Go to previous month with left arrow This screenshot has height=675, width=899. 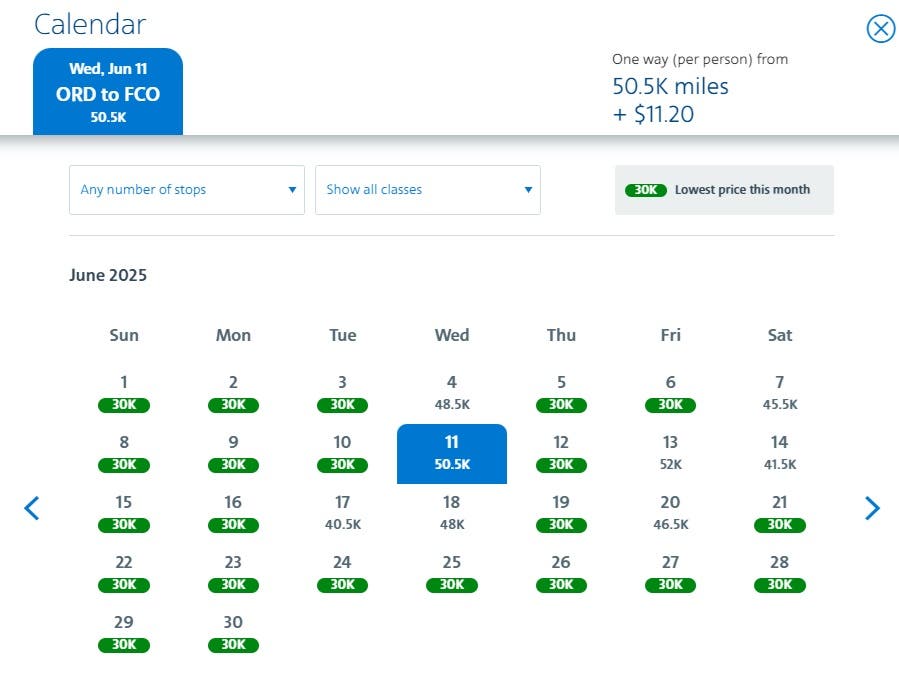(32, 508)
